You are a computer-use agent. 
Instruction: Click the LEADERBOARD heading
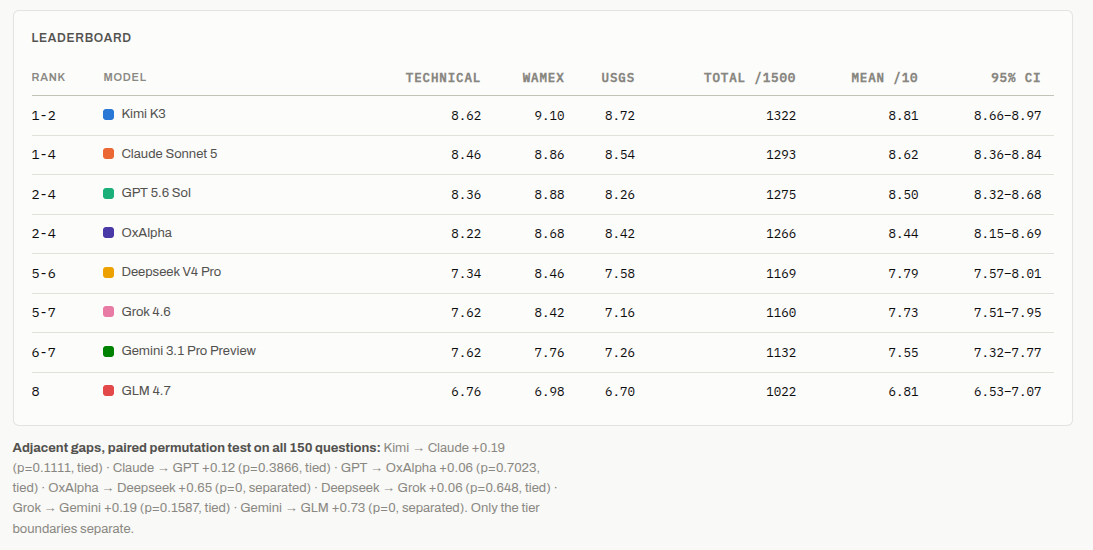[81, 38]
